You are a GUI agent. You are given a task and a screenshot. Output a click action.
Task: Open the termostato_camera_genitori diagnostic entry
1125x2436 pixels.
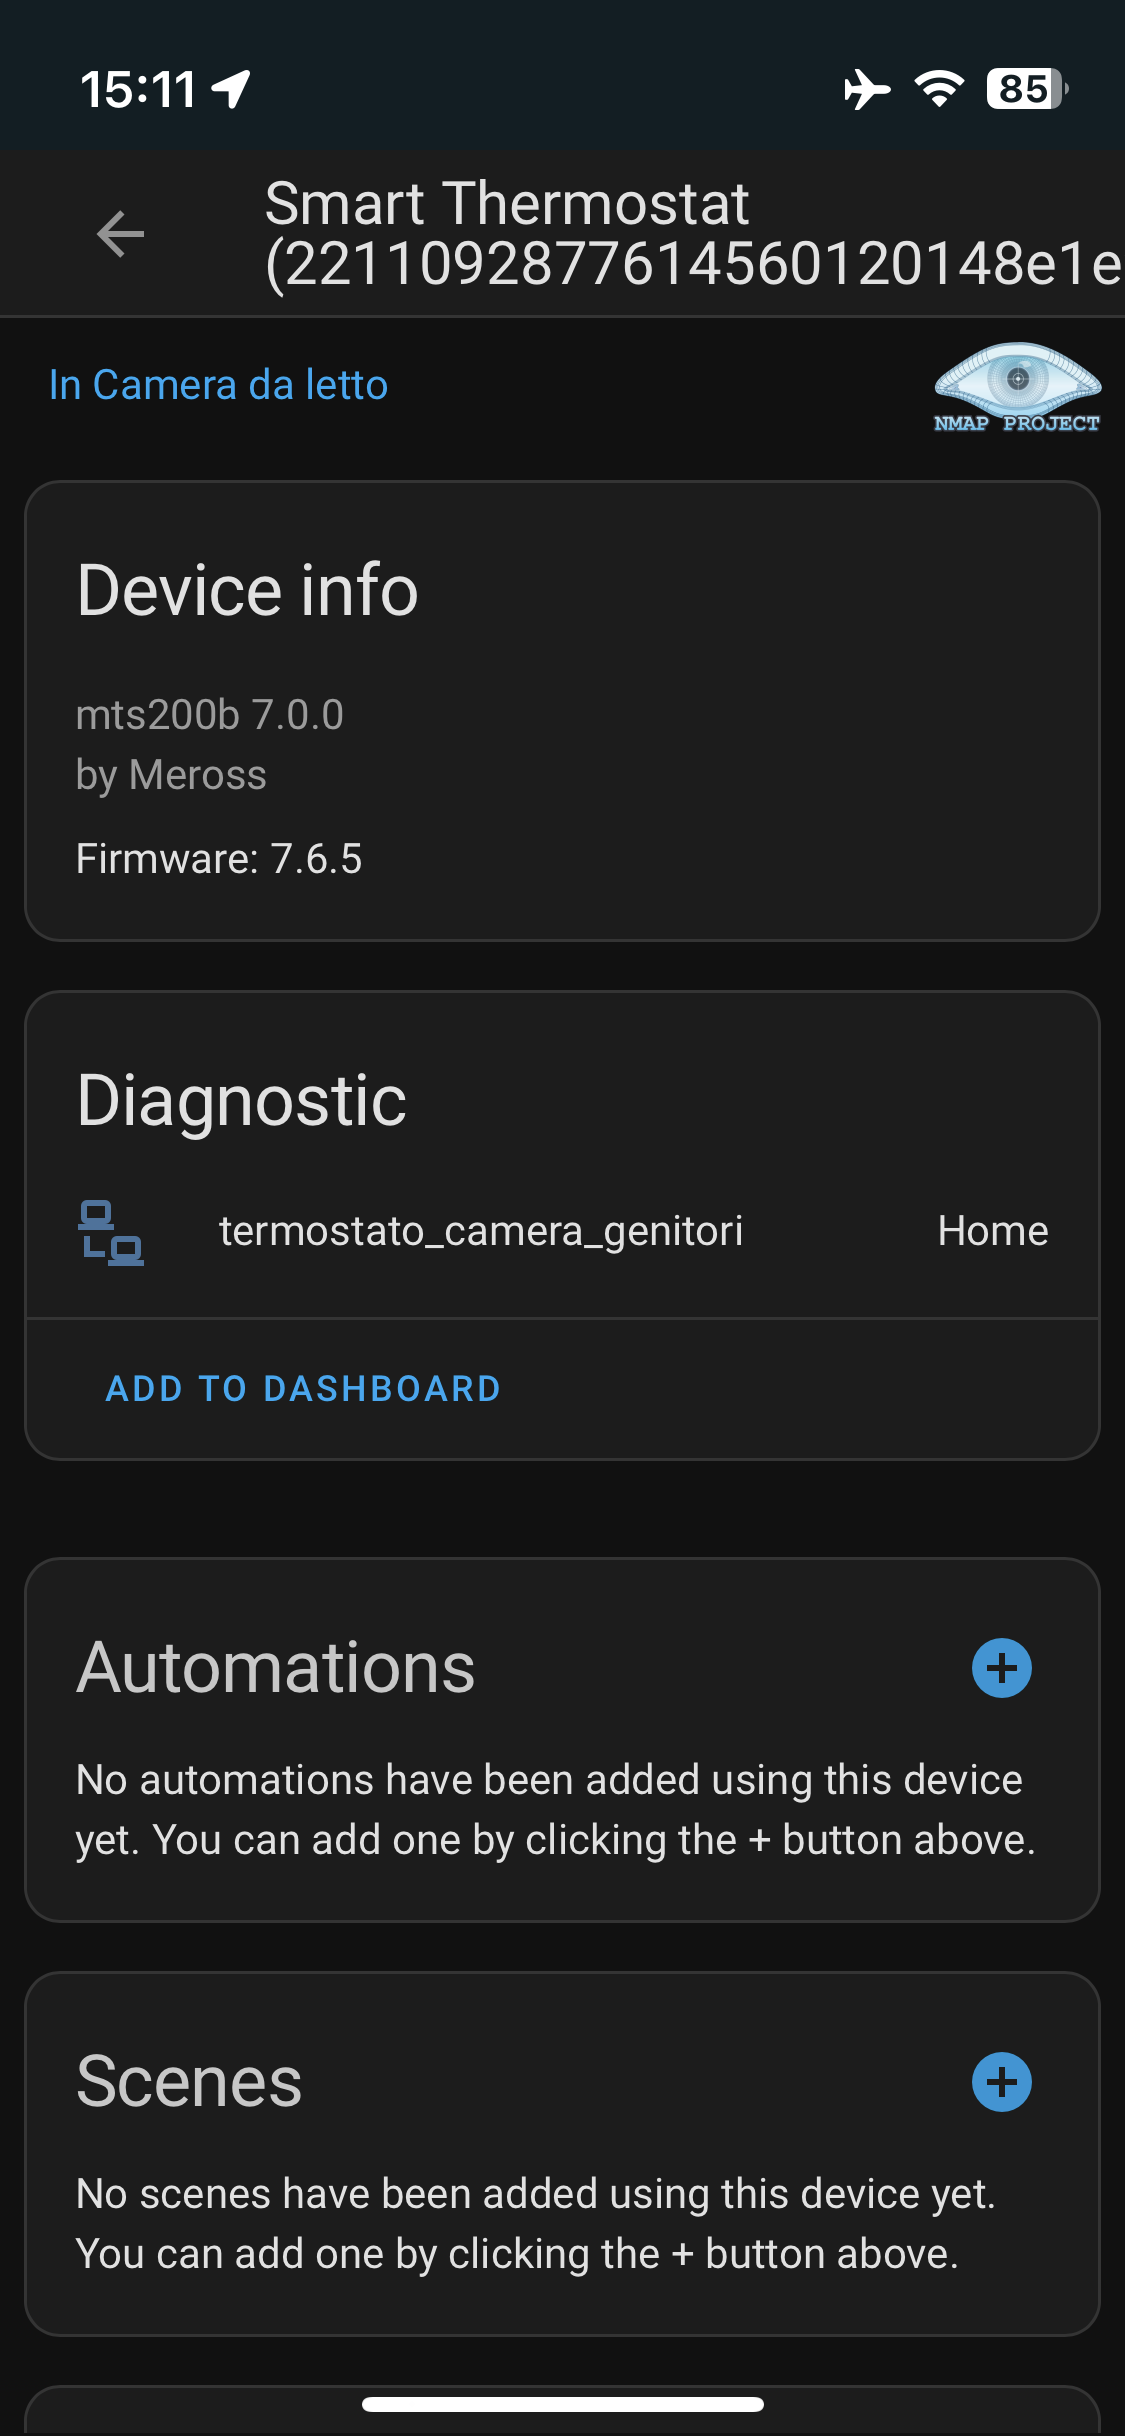(481, 1231)
